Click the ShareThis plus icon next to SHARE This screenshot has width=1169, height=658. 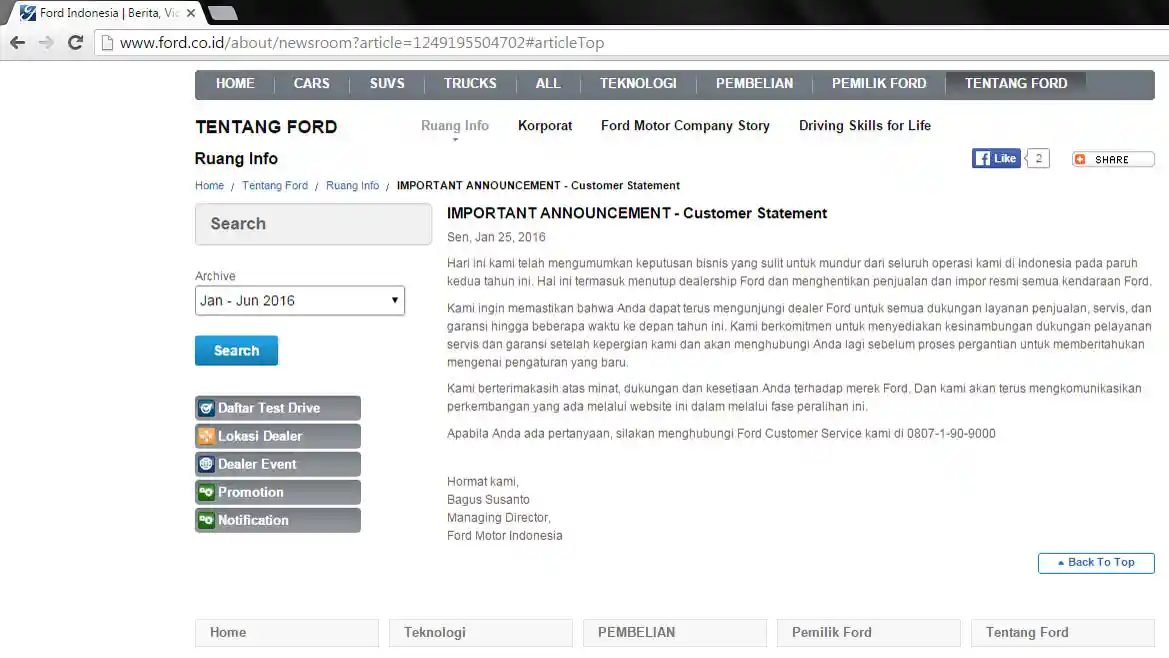(1080, 158)
